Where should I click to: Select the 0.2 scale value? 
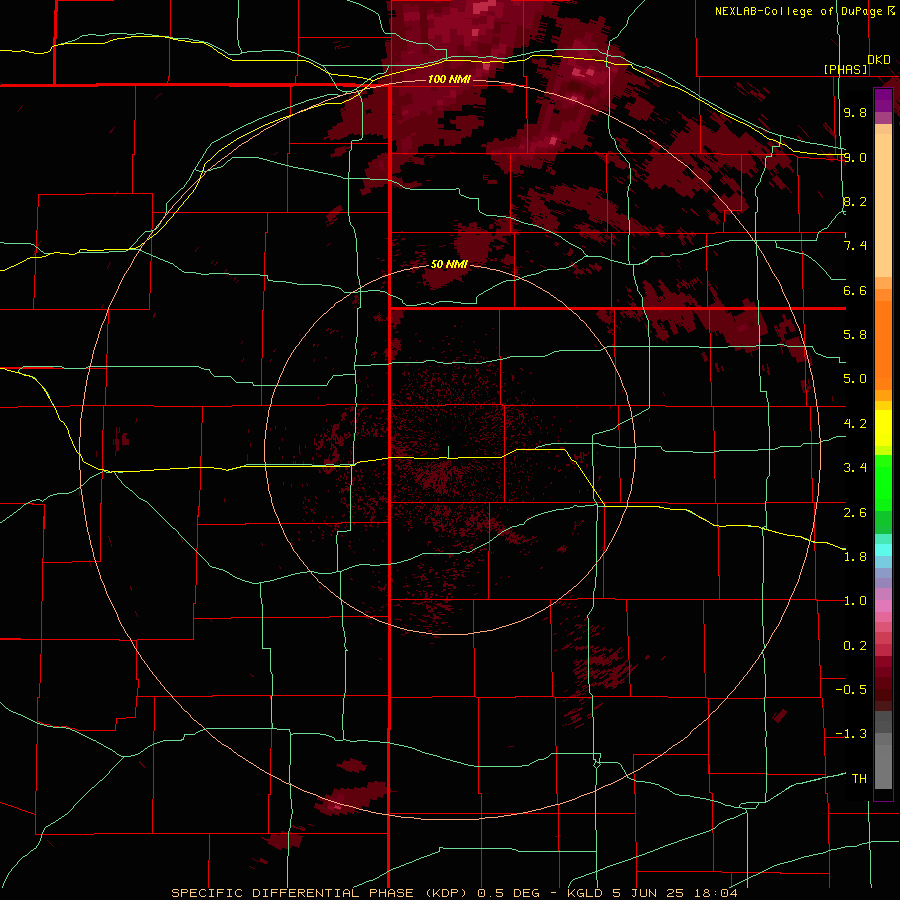point(855,646)
